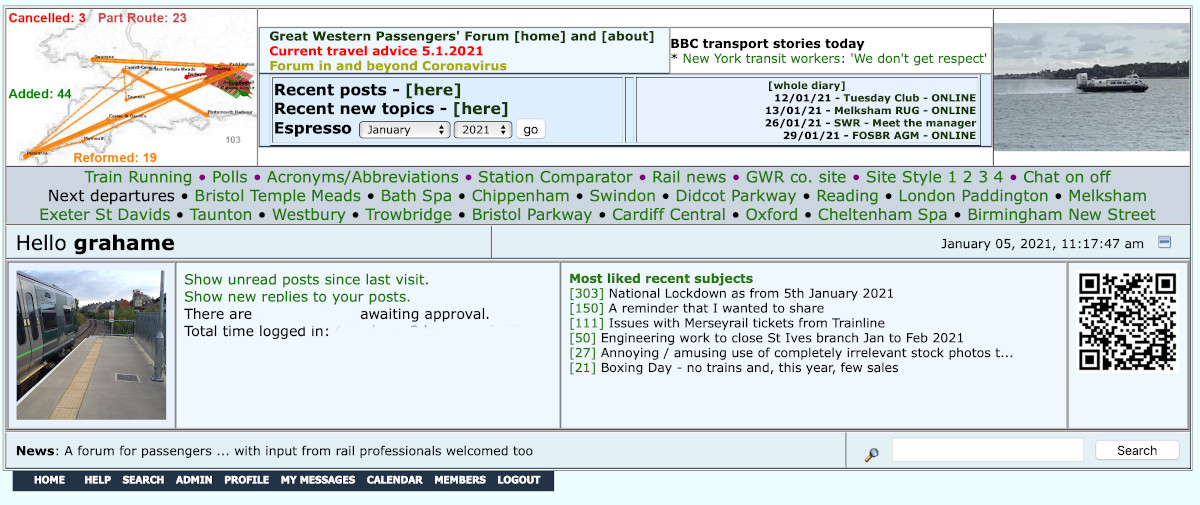Focus the search text field

(987, 451)
